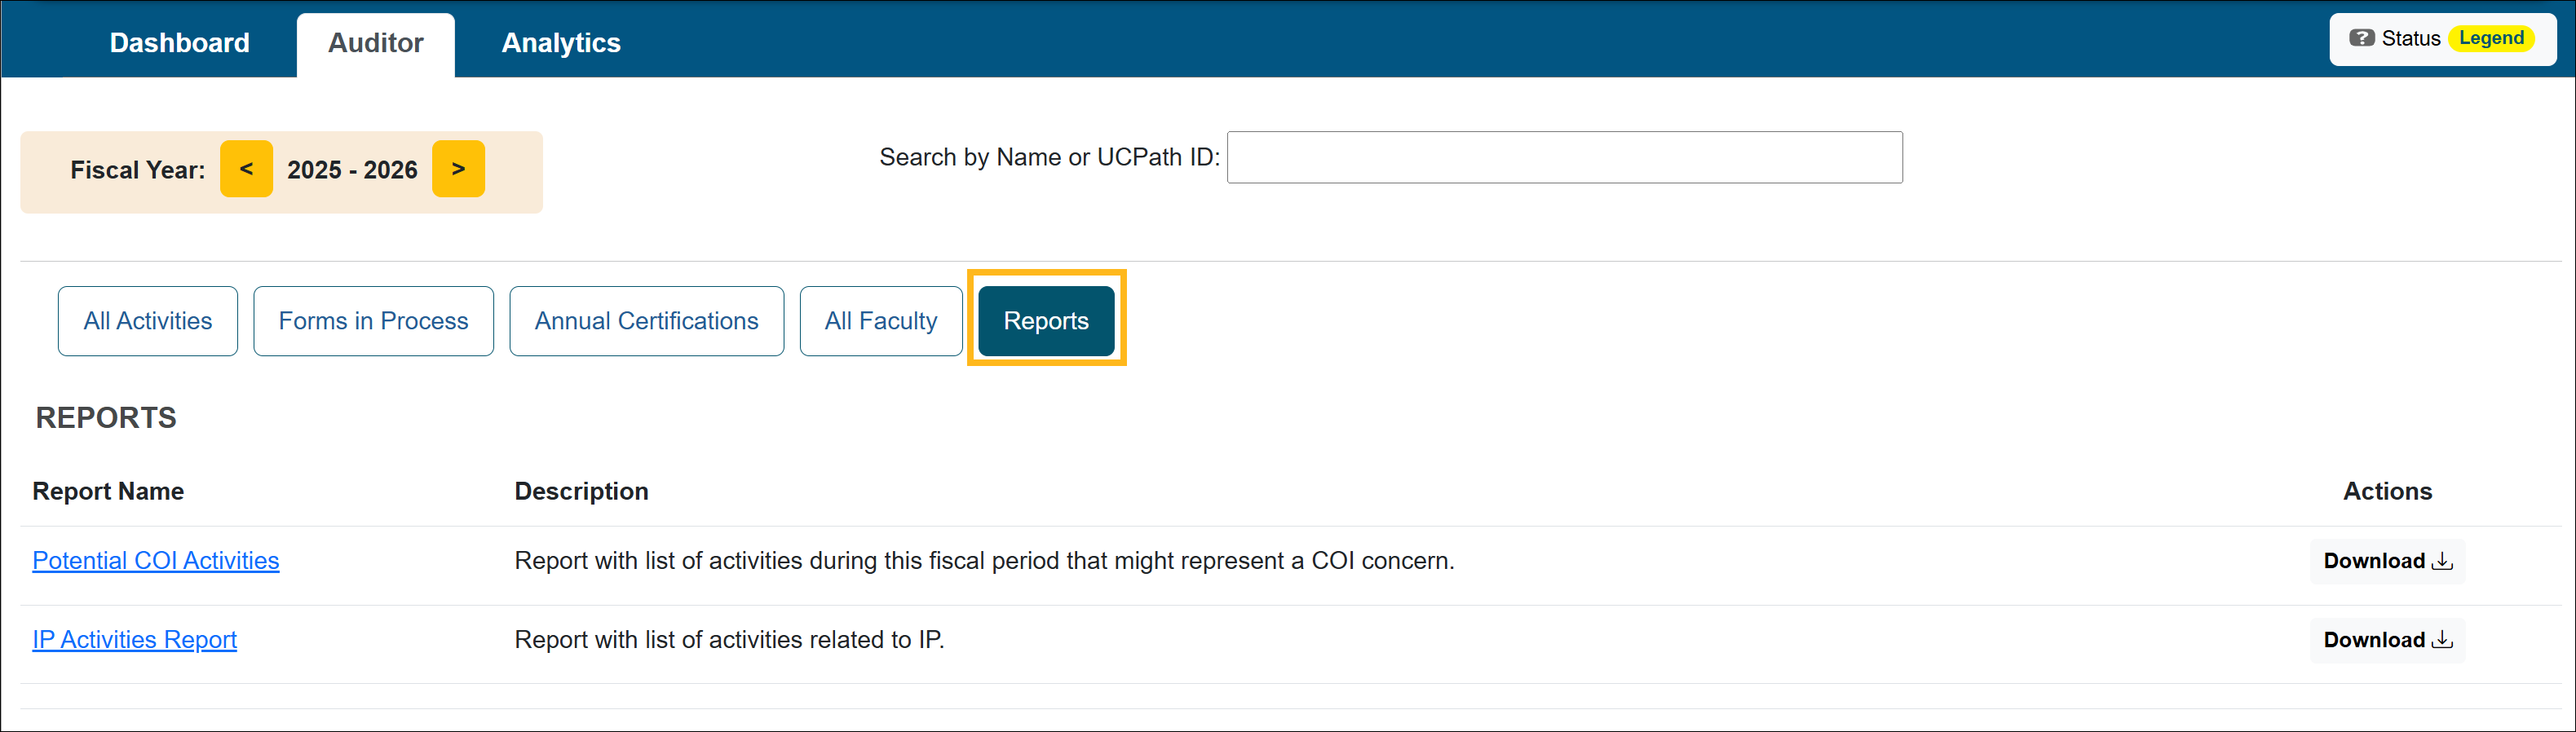The image size is (2576, 732).
Task: Select the Auditor tab
Action: [375, 43]
